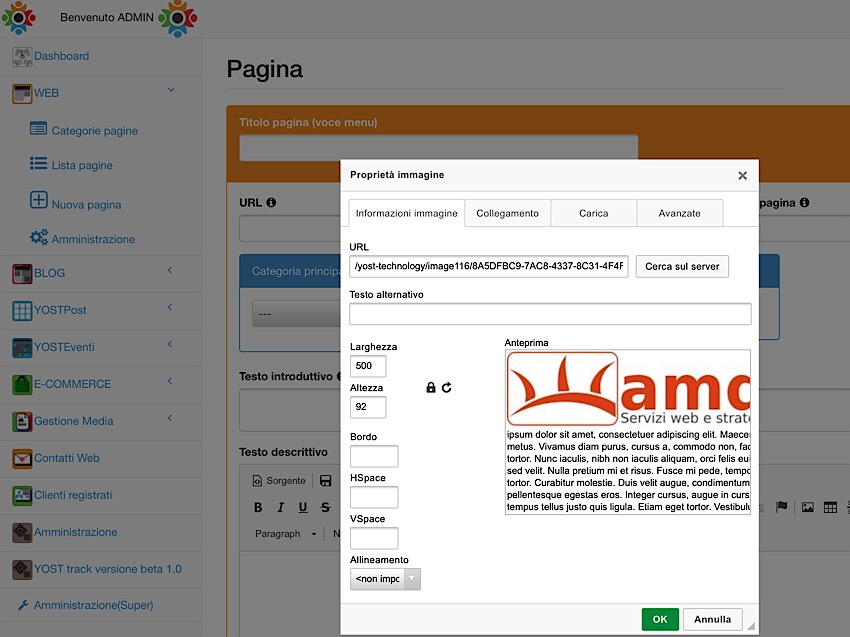Open the Allineamento dropdown
850x637 pixels.
click(385, 579)
